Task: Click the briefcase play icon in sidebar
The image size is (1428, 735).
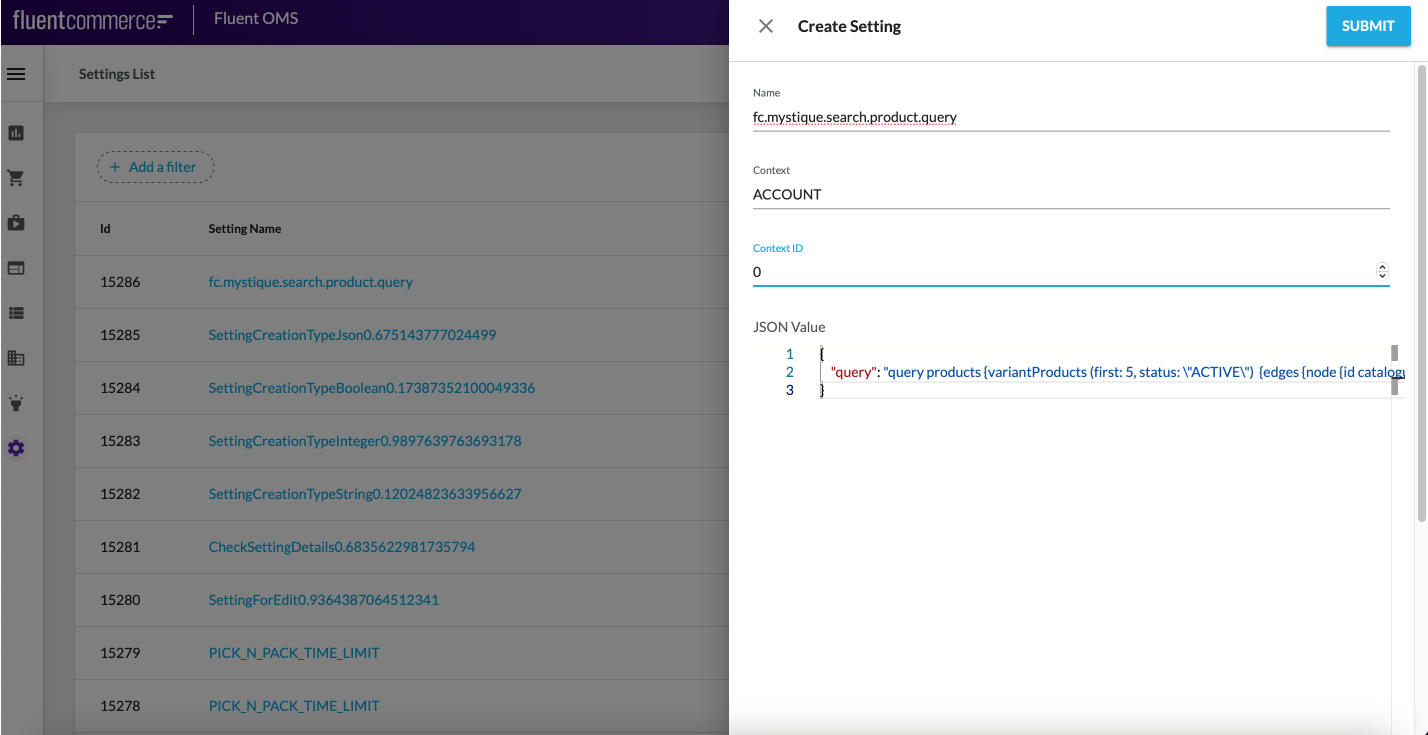Action: 16,223
